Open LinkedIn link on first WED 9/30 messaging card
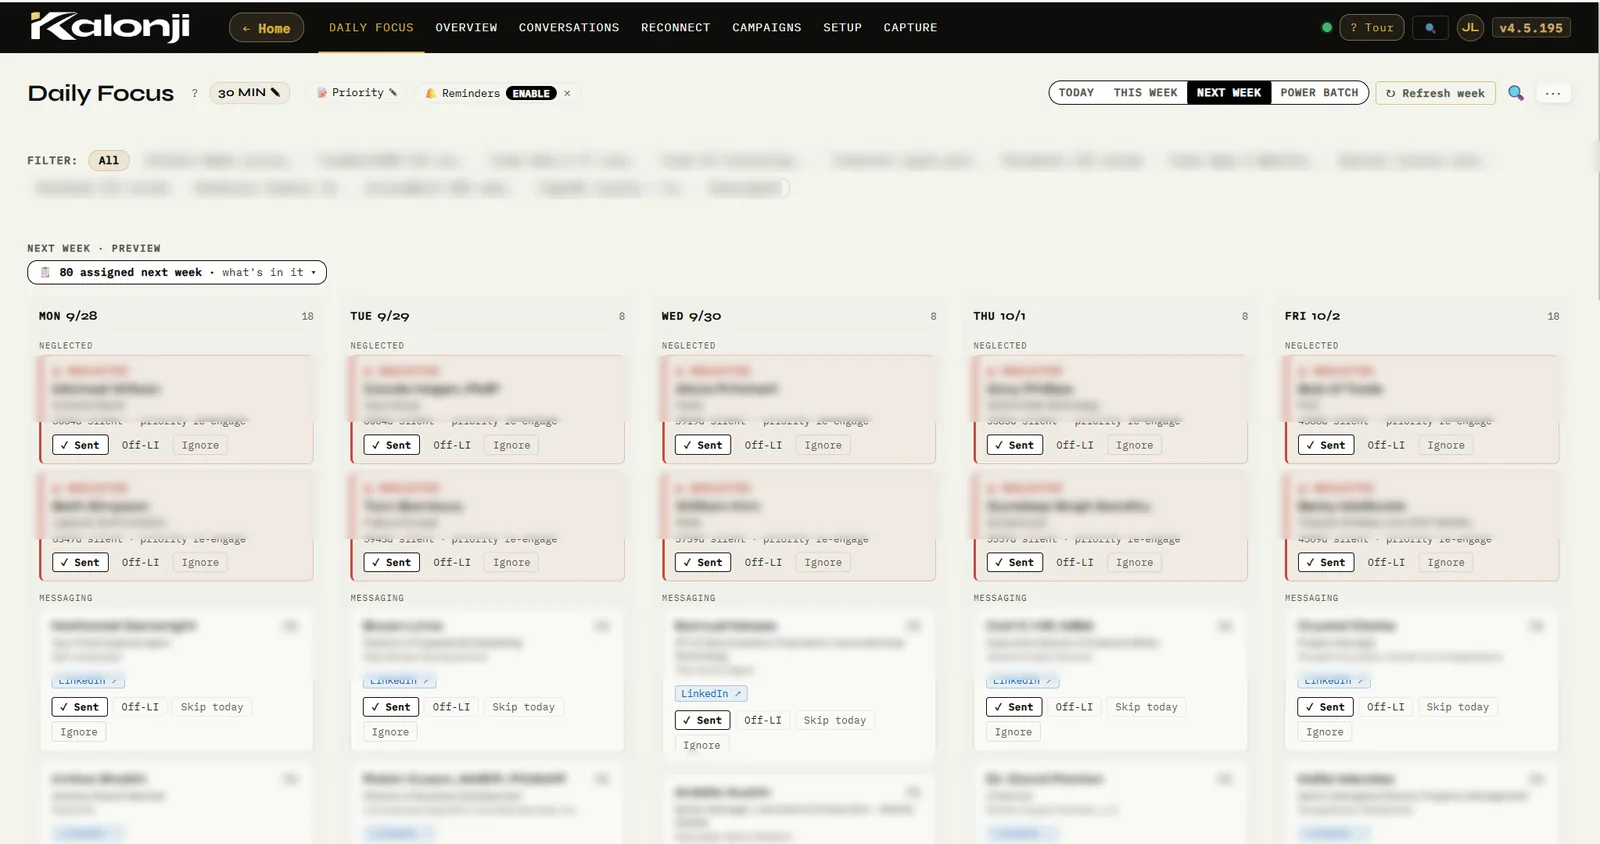 click(711, 694)
